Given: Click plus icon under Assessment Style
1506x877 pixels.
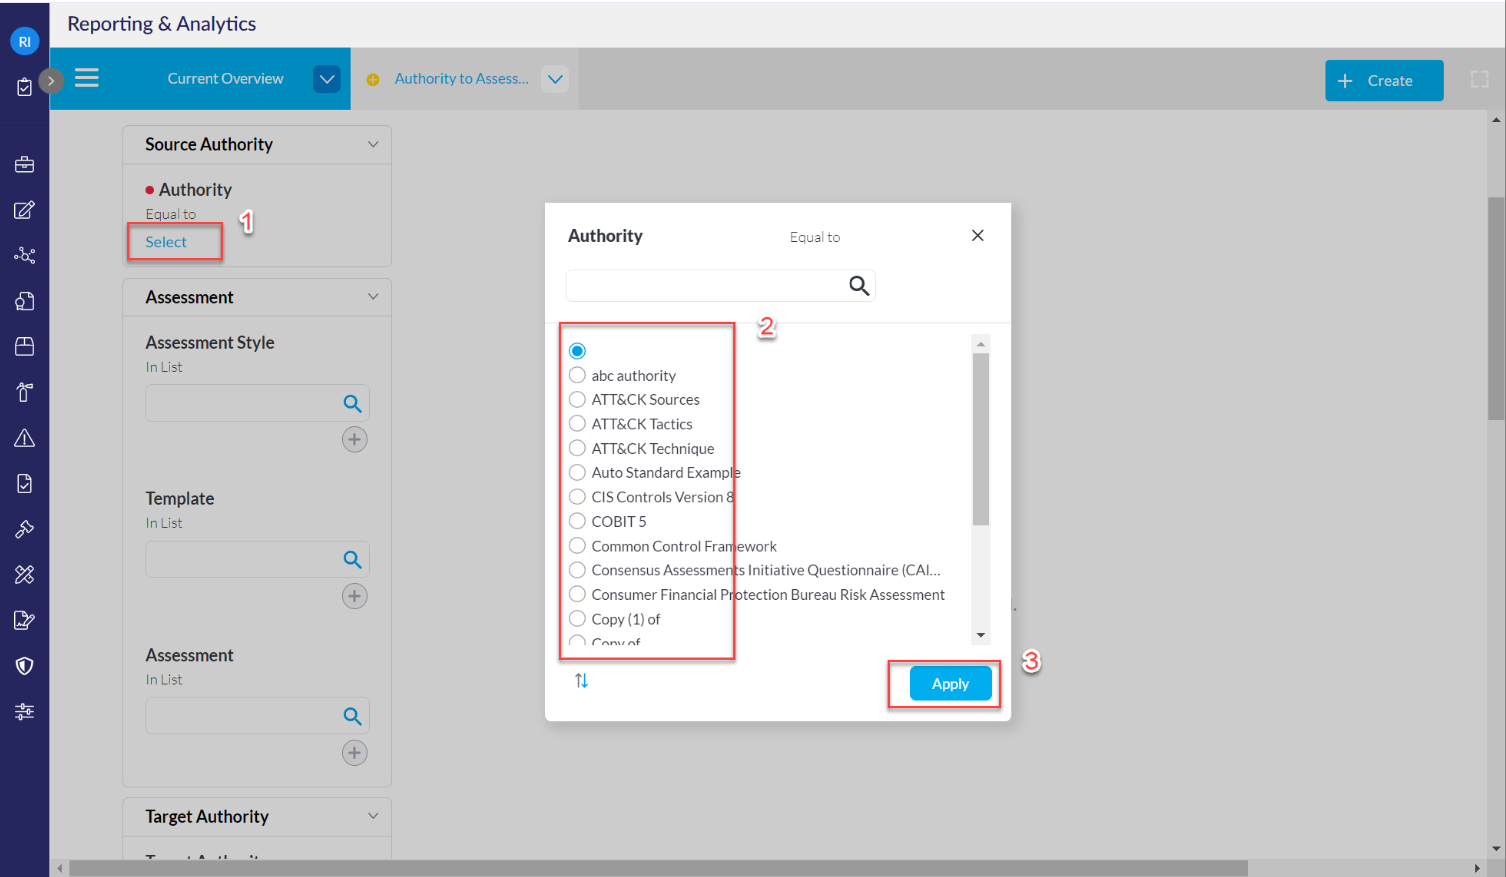Looking at the screenshot, I should tap(354, 440).
